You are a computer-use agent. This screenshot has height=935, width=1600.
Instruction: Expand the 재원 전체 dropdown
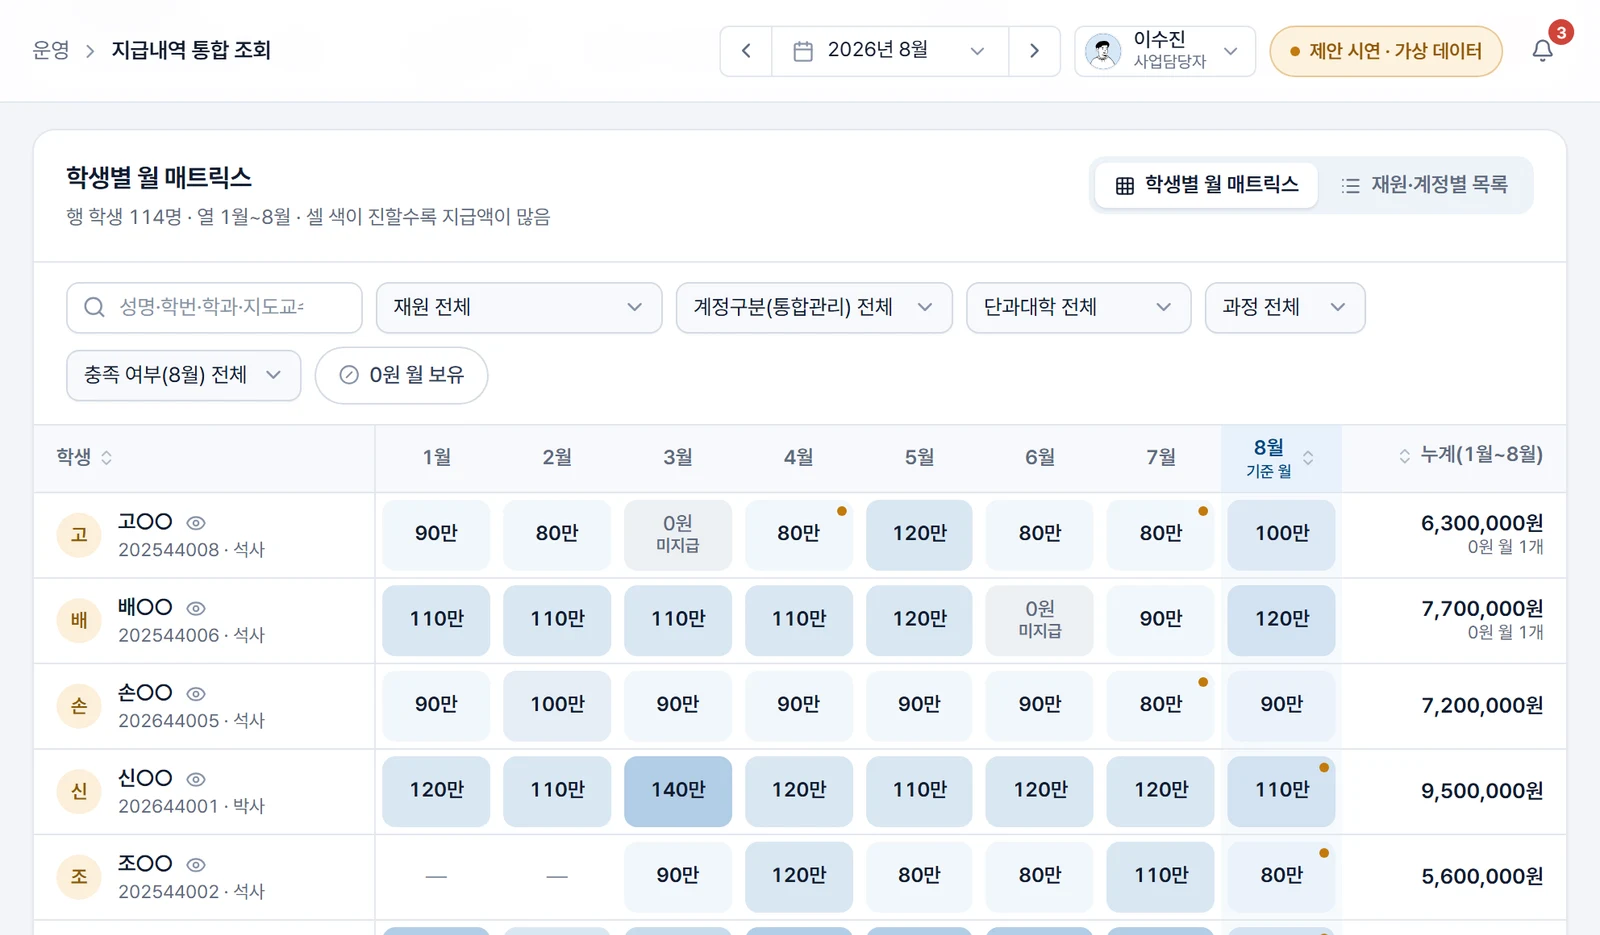tap(519, 307)
